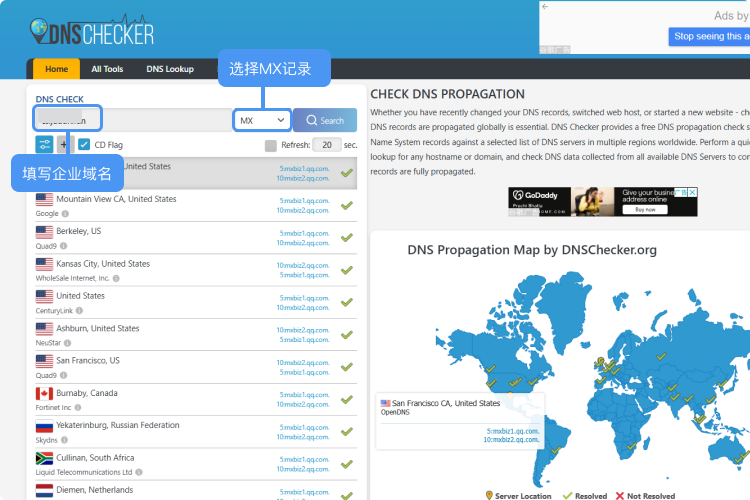Click the refresh seconds field showing 20
Image resolution: width=750 pixels, height=500 pixels.
point(327,144)
